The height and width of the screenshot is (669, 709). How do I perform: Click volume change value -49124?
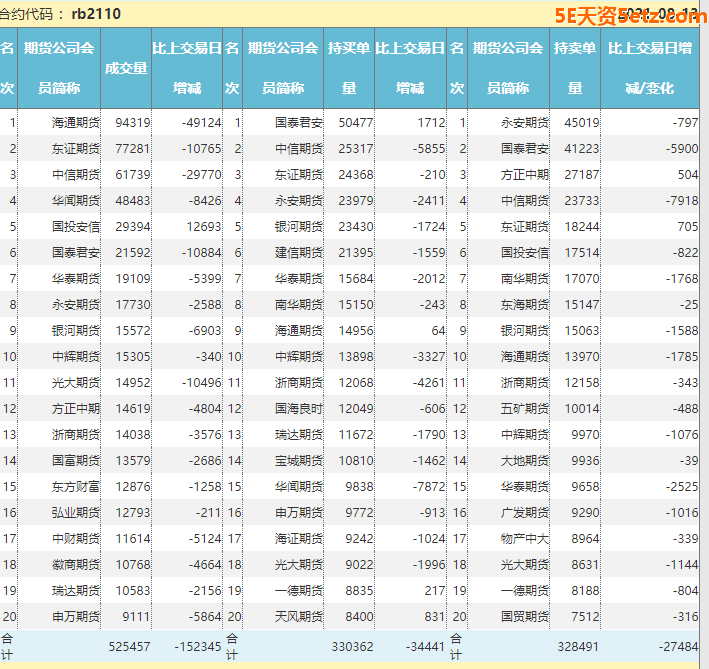click(202, 122)
